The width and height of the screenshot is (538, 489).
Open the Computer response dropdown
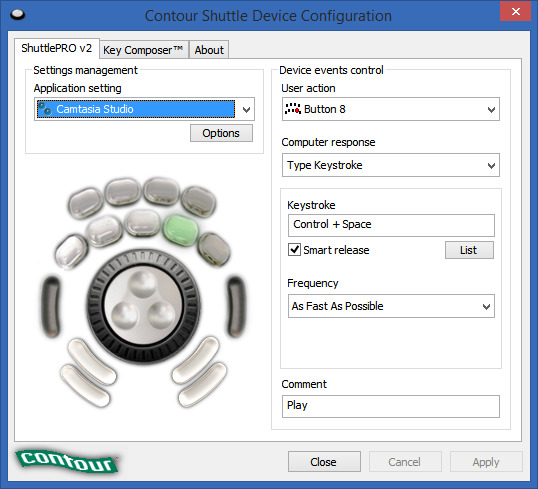pyautogui.click(x=391, y=165)
